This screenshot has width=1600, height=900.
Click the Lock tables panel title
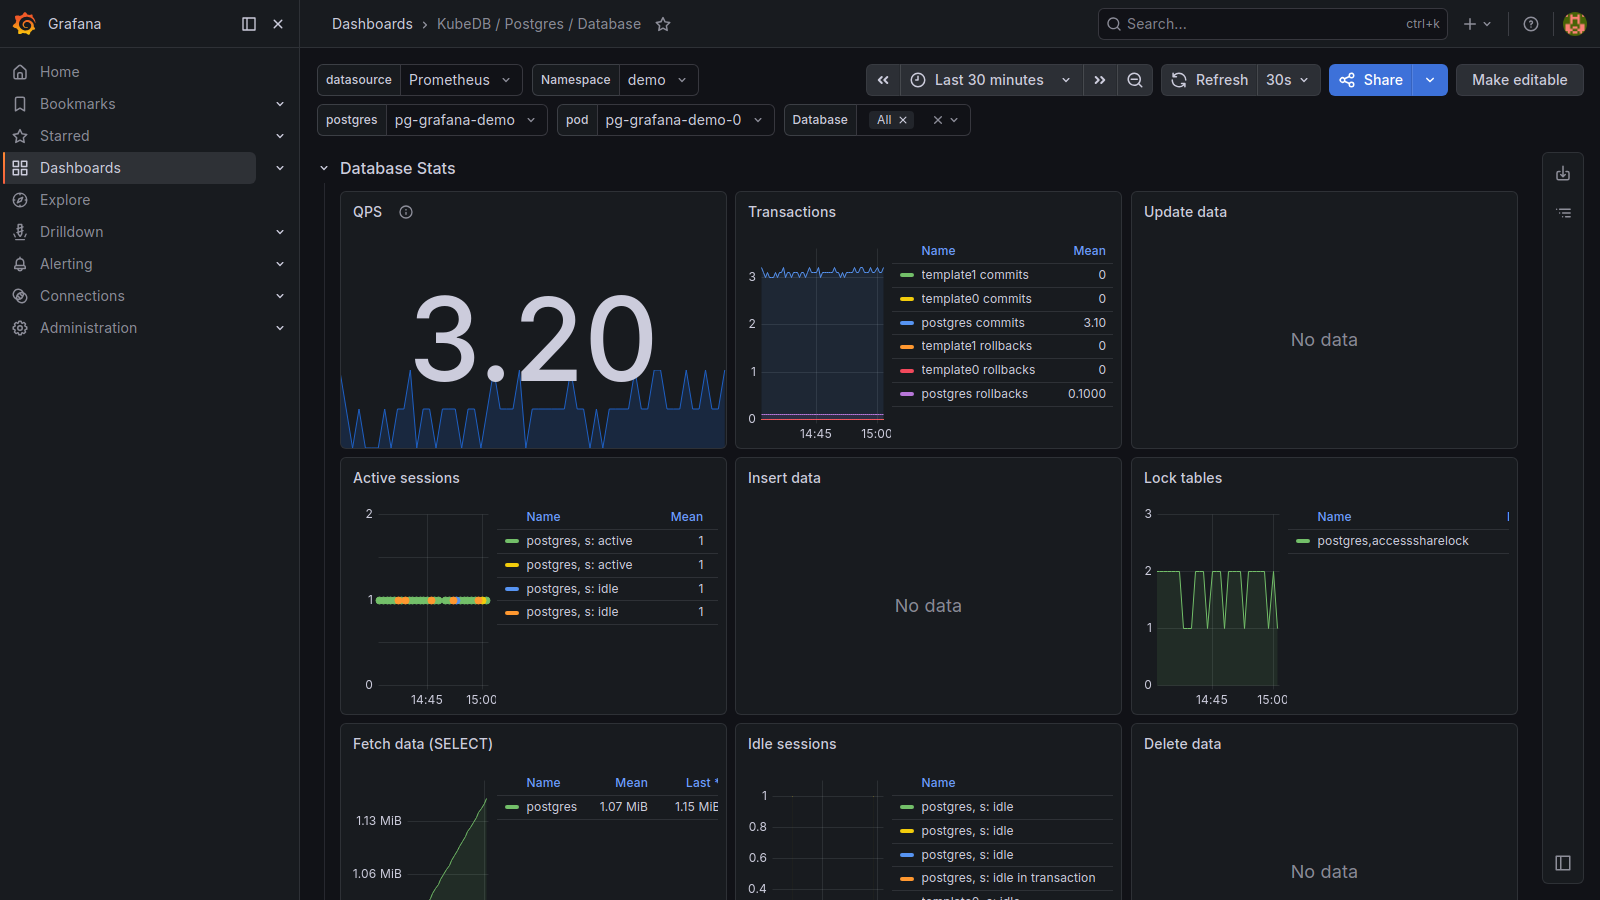click(x=1183, y=478)
